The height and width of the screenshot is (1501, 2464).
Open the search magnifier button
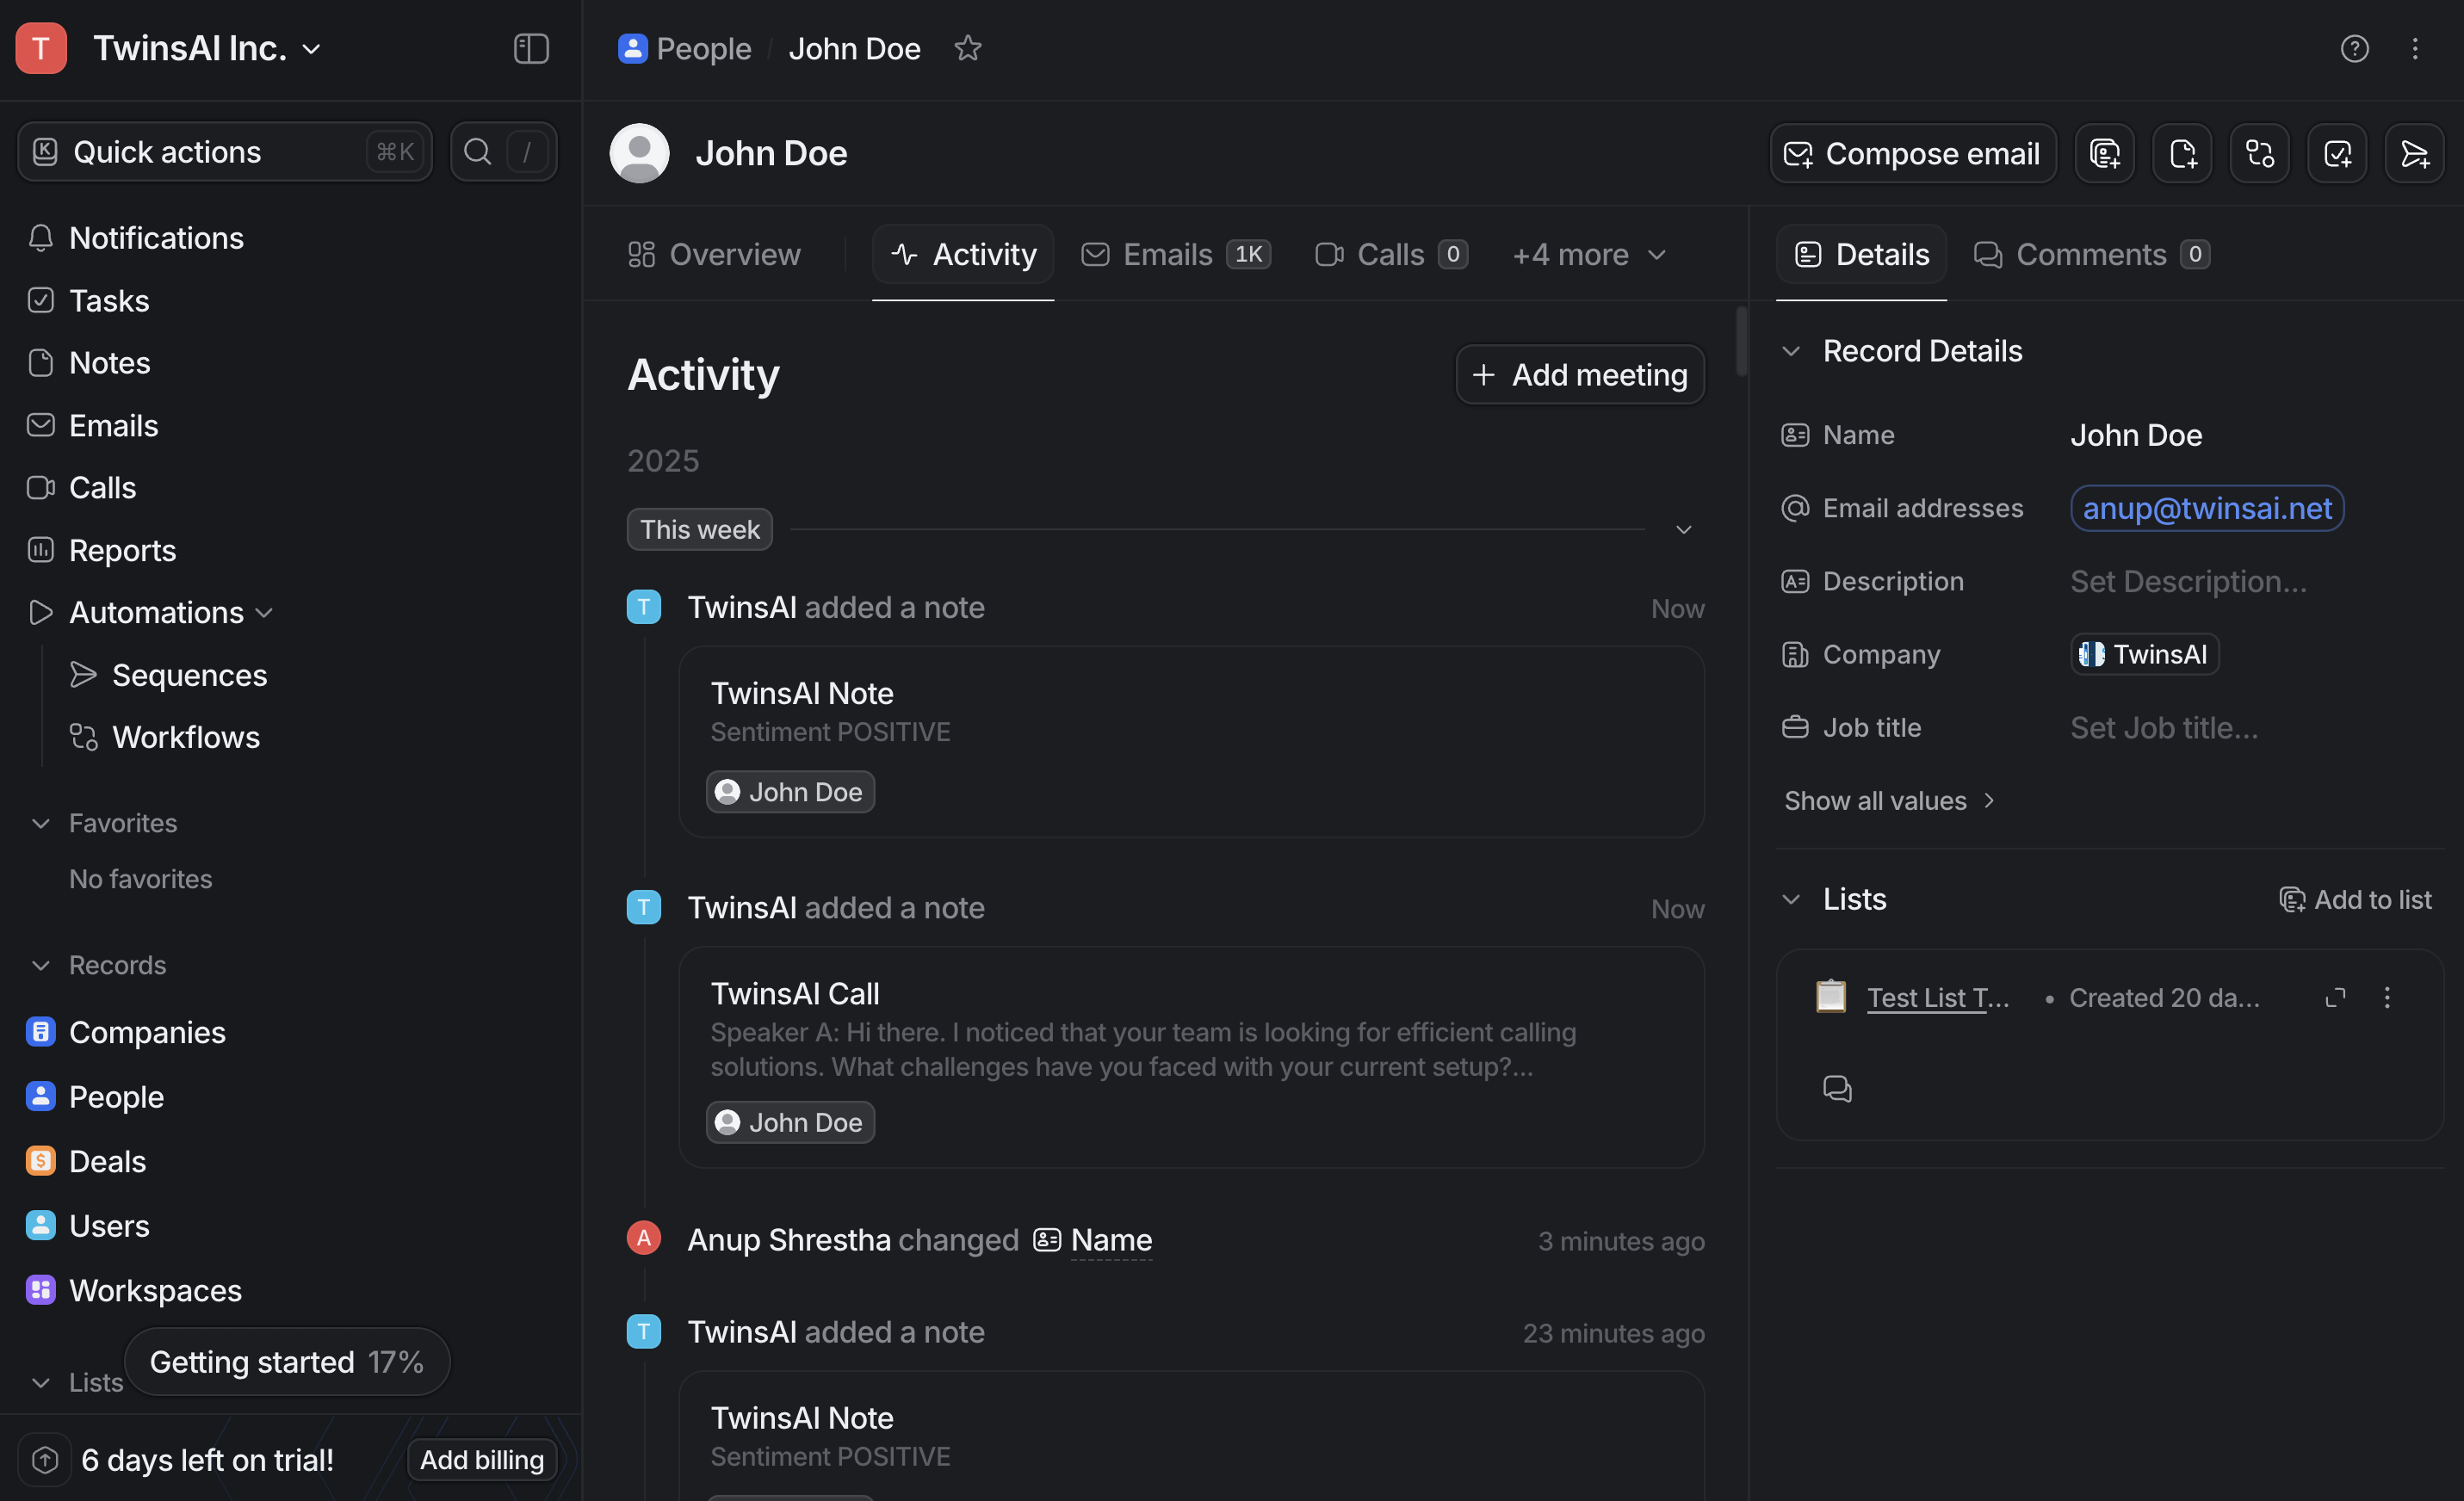point(503,152)
